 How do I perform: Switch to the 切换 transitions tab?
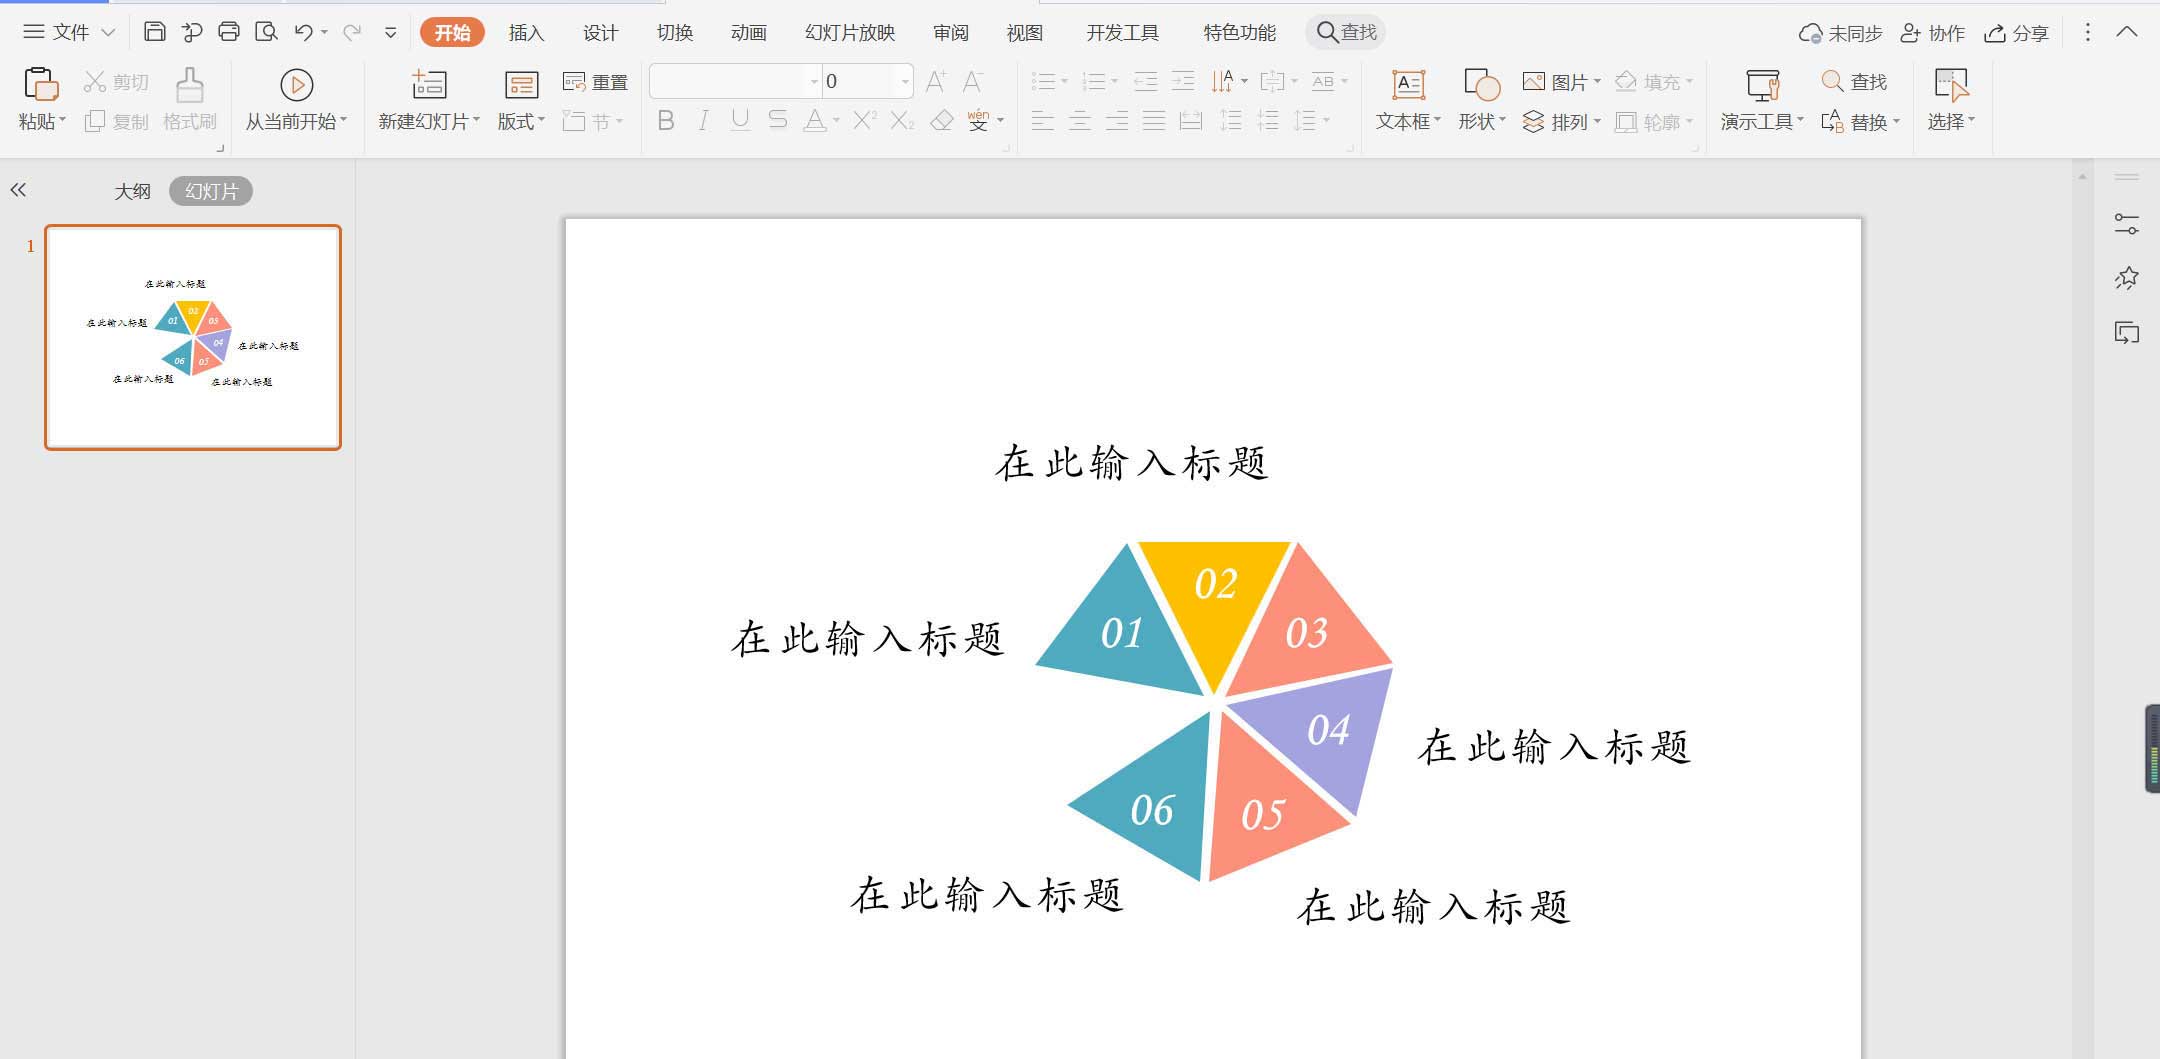pos(675,32)
